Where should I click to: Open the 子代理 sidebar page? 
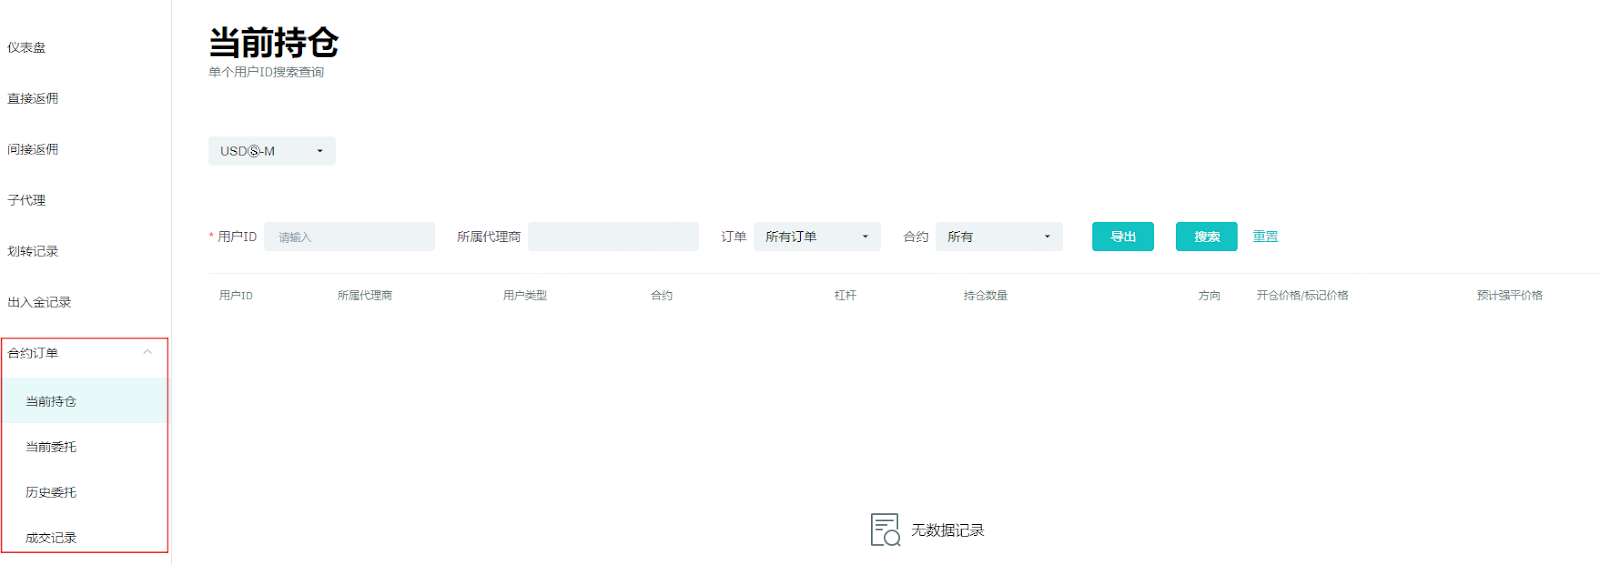click(27, 201)
